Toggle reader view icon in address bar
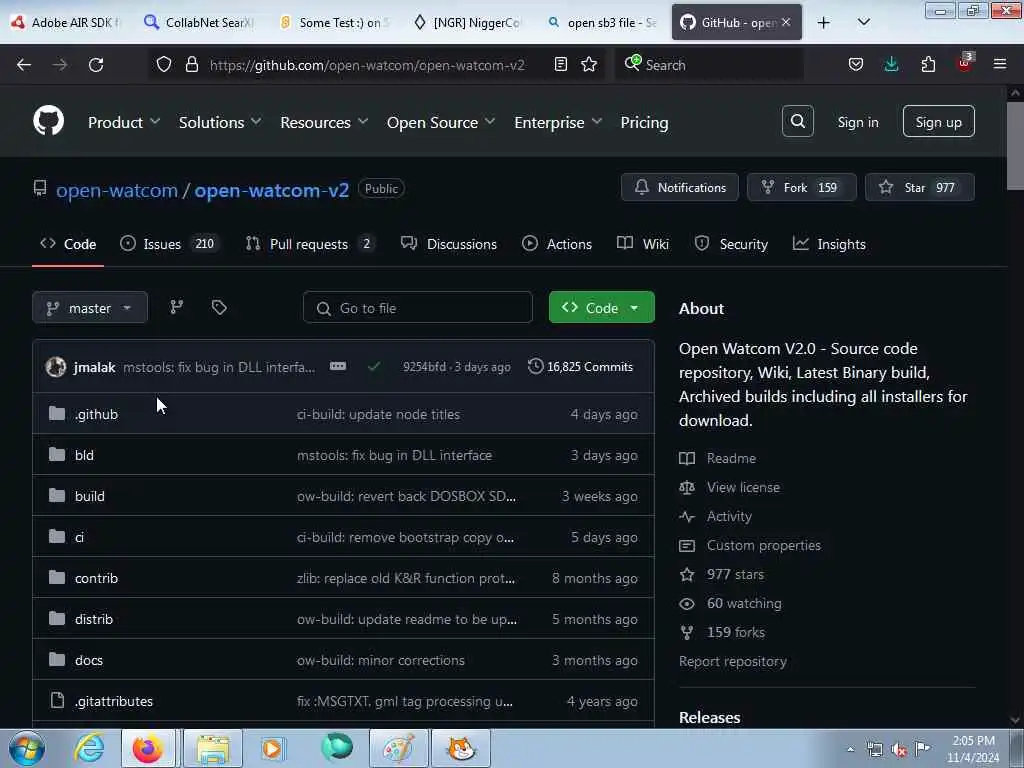Screen dimensions: 1024x768 (560, 64)
